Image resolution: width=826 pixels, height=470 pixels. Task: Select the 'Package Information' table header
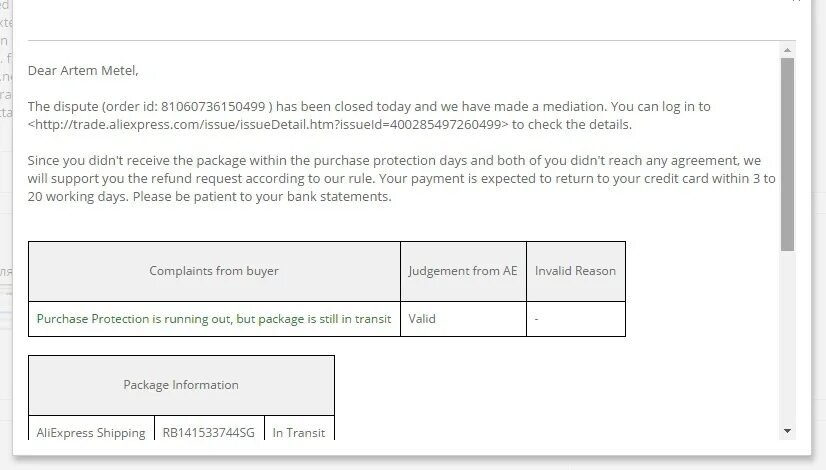pos(181,385)
